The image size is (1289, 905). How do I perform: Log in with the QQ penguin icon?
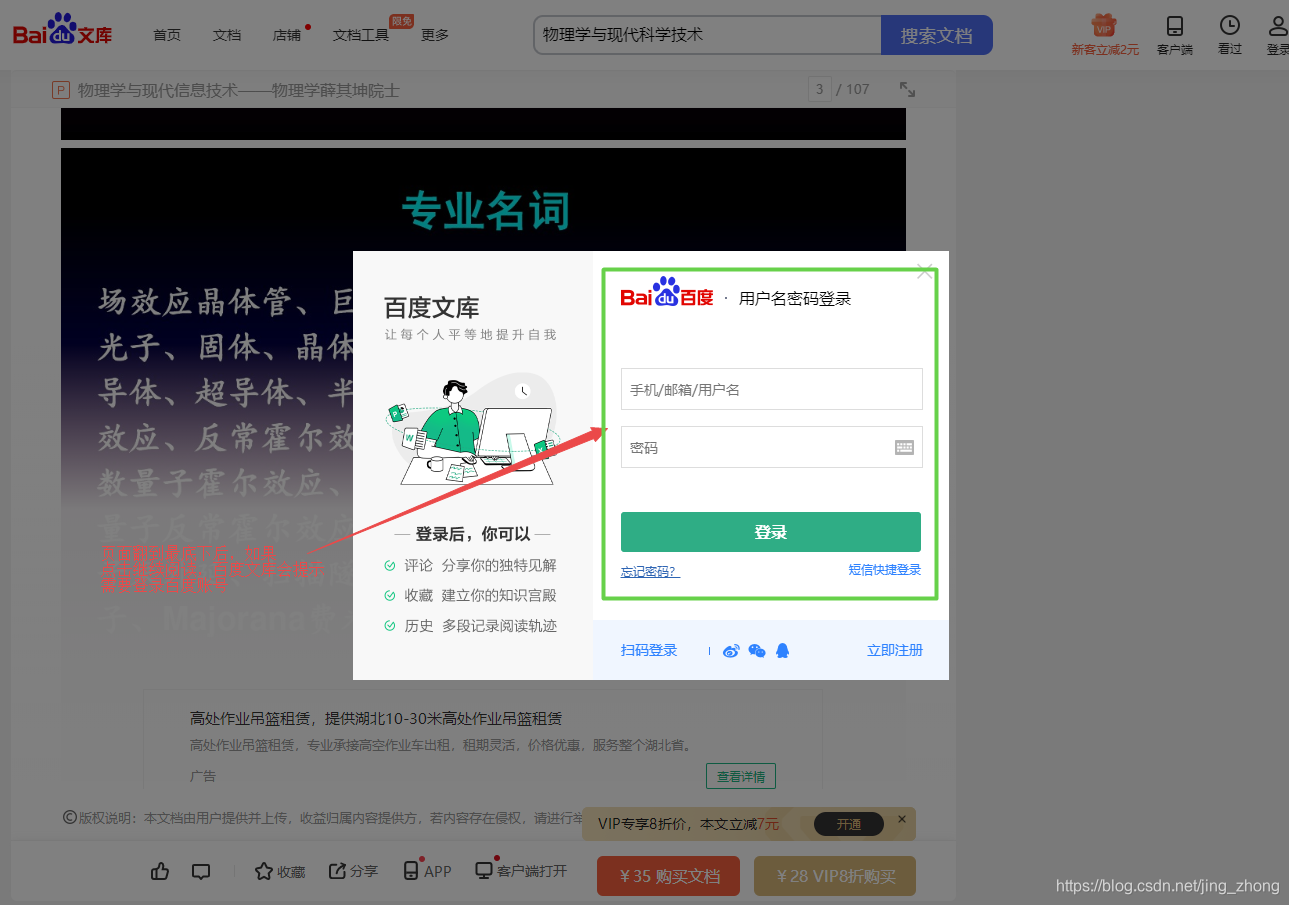click(x=782, y=651)
